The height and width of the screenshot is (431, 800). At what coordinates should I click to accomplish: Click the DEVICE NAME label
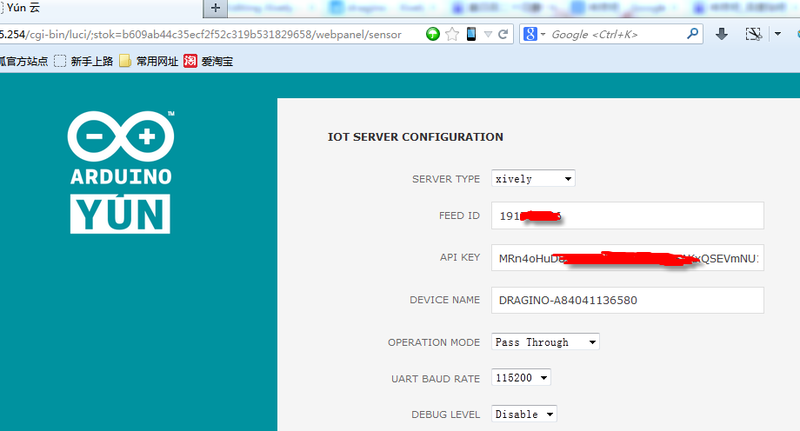coord(444,300)
